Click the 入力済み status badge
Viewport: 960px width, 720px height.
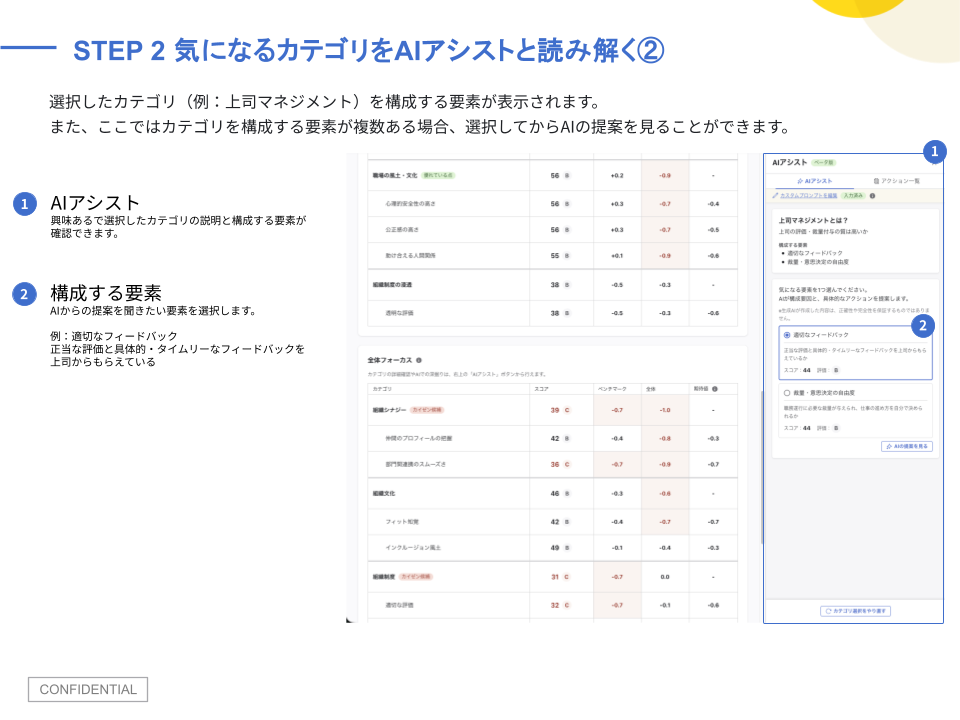click(x=853, y=196)
